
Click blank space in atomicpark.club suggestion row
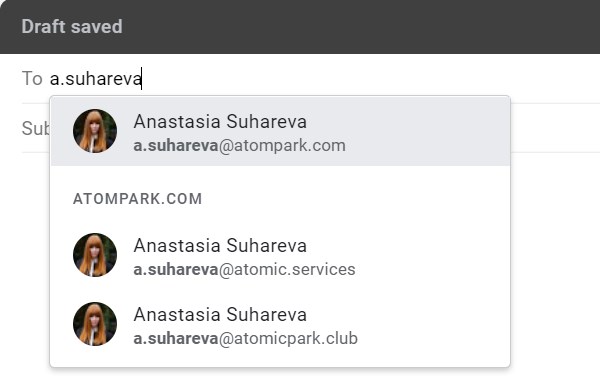click(432, 324)
